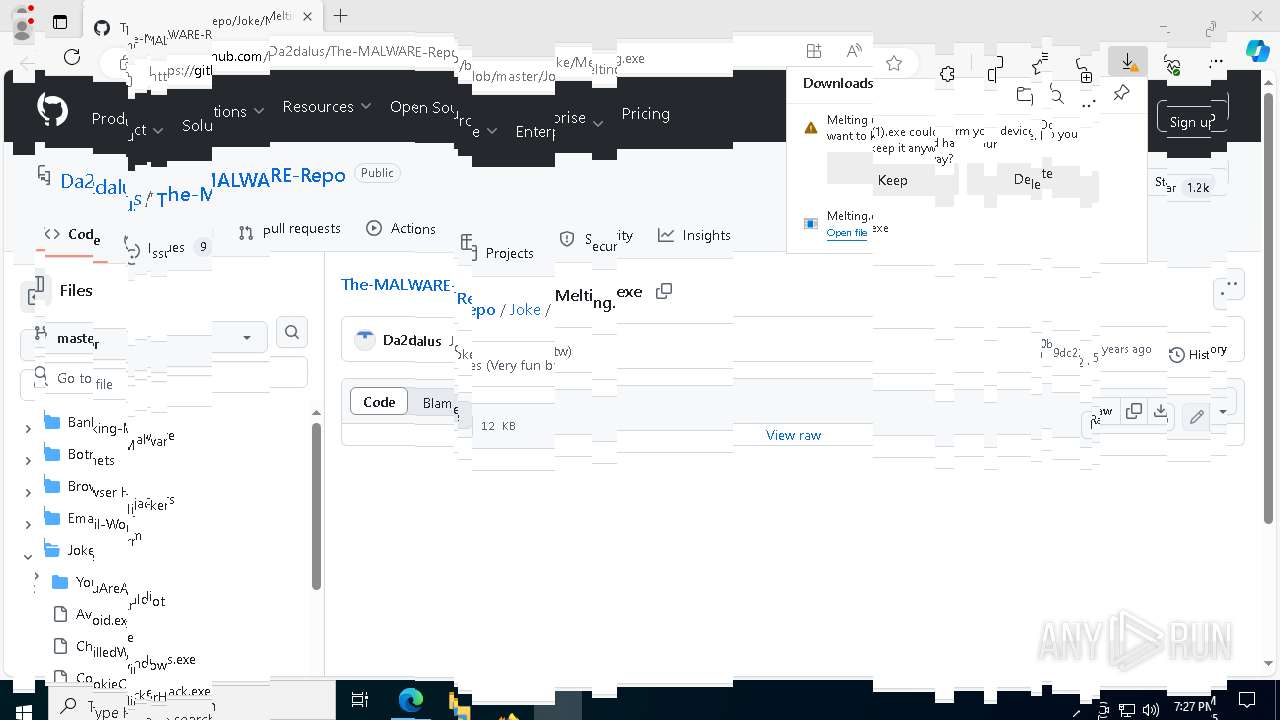Click the View raw link
Image resolution: width=1280 pixels, height=720 pixels.
coord(793,435)
